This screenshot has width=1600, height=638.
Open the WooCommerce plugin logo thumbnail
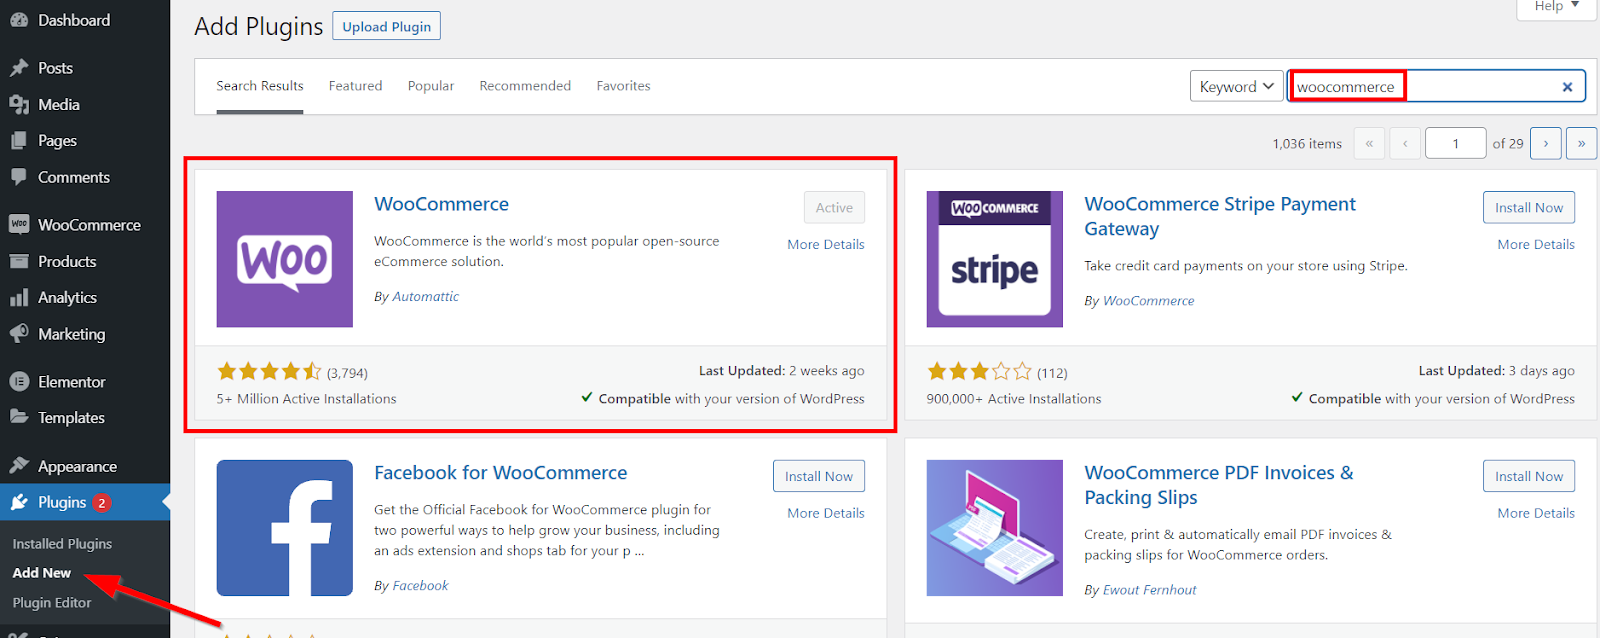[x=285, y=259]
